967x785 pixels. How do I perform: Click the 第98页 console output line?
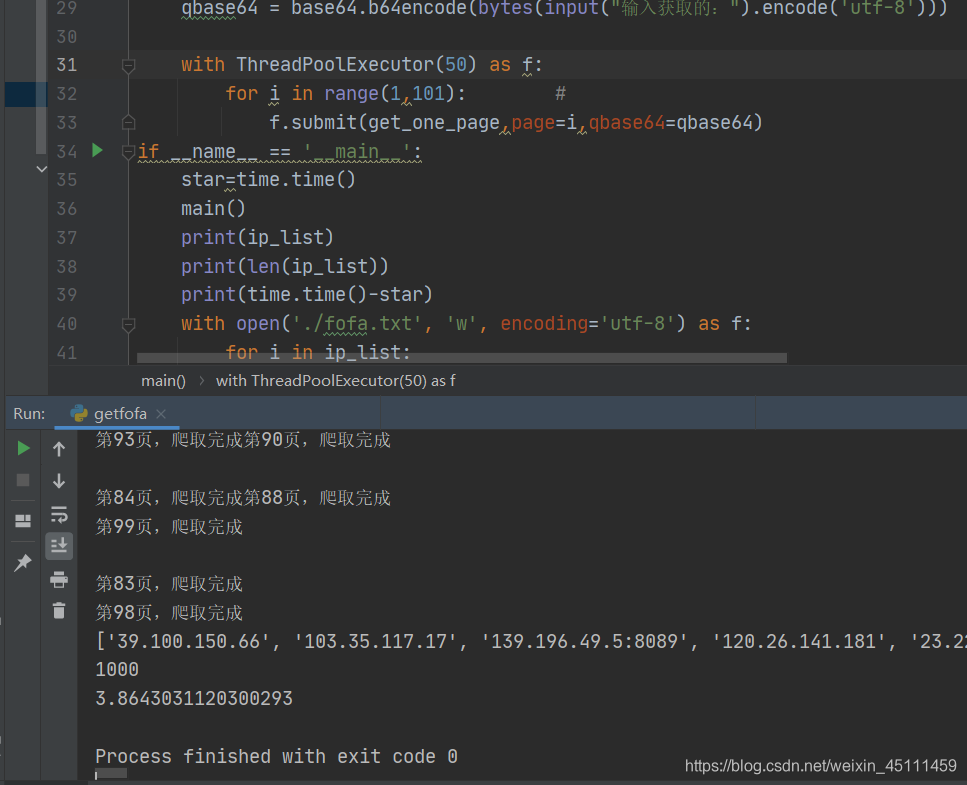(169, 613)
